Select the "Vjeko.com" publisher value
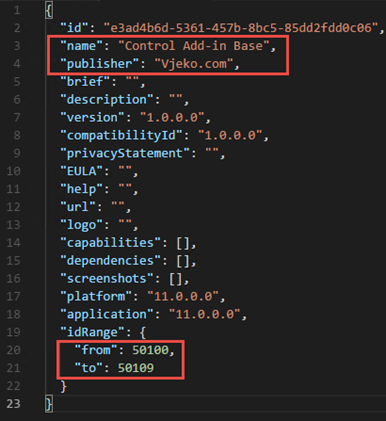 coord(193,64)
